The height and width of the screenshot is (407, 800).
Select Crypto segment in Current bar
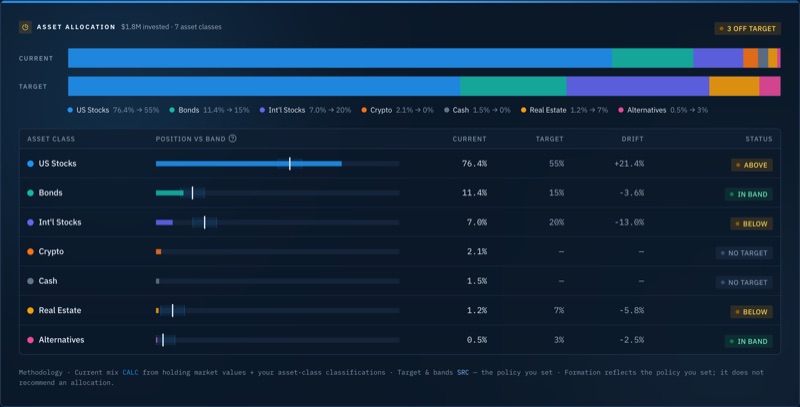coord(751,58)
